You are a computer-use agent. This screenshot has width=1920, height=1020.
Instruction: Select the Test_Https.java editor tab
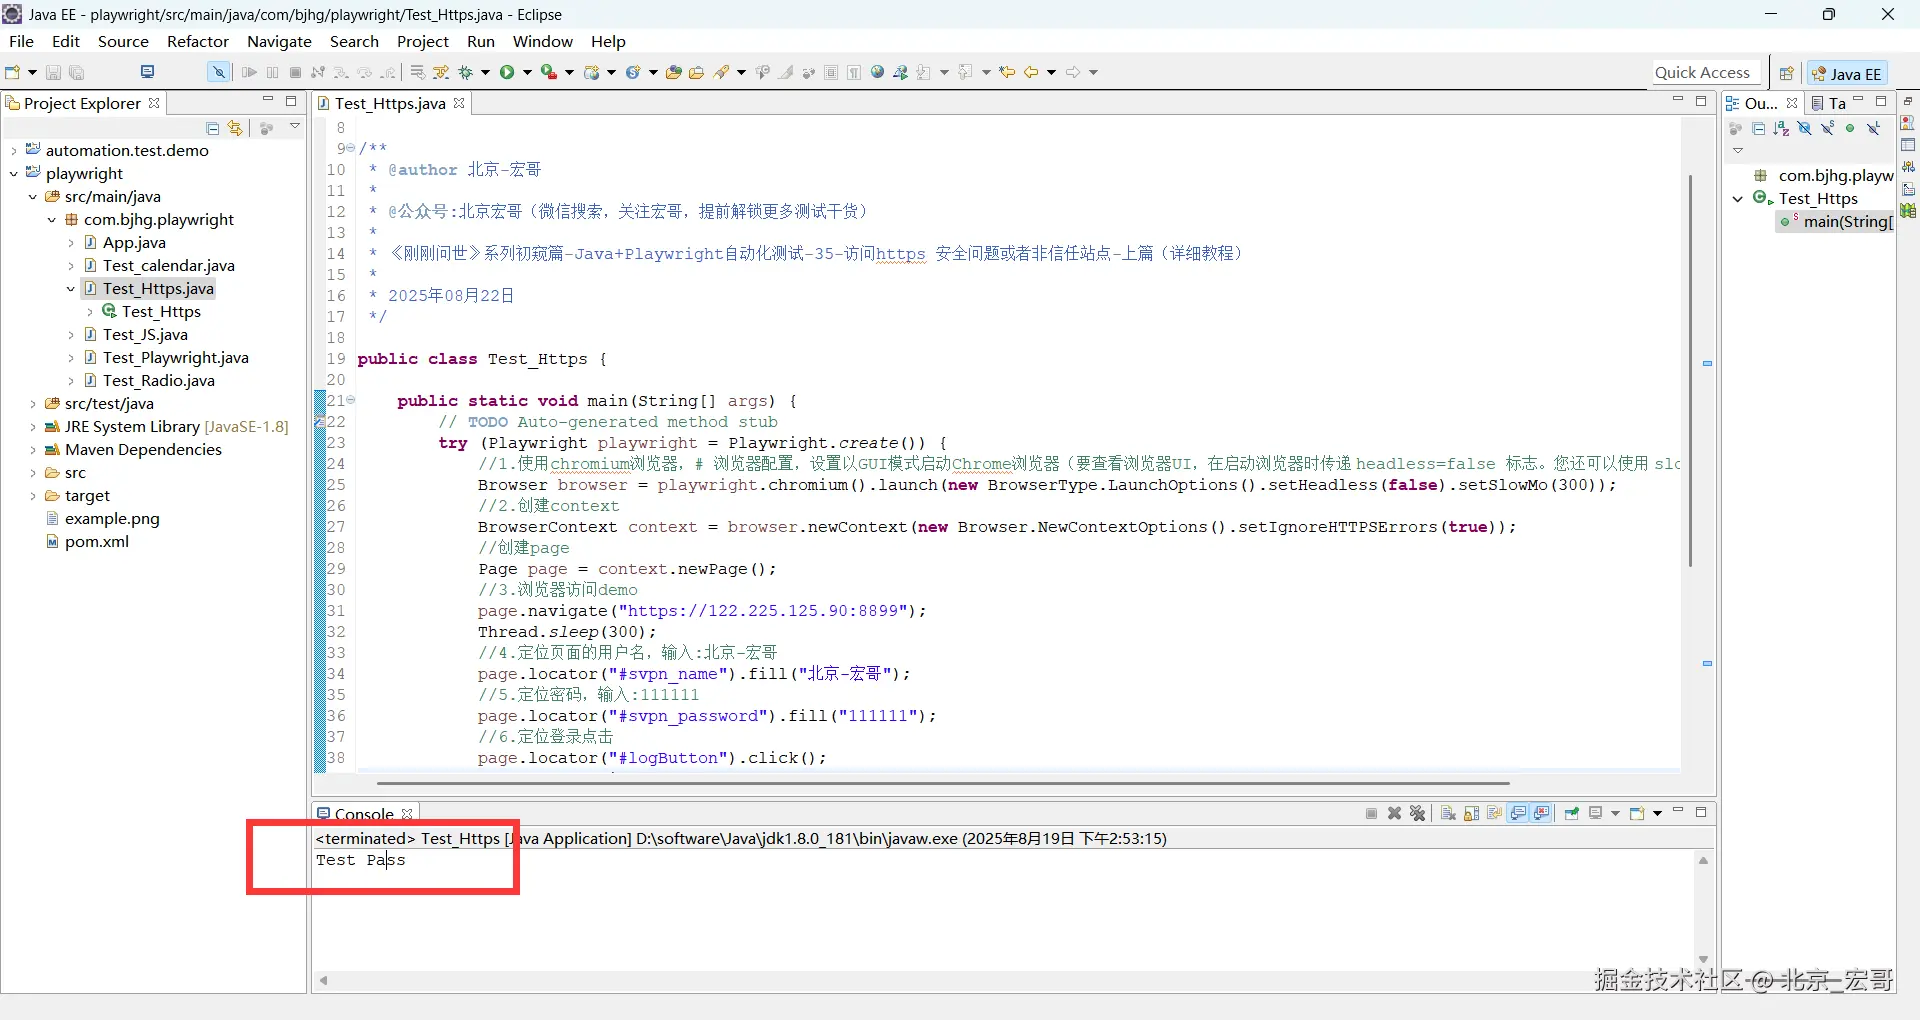[390, 103]
